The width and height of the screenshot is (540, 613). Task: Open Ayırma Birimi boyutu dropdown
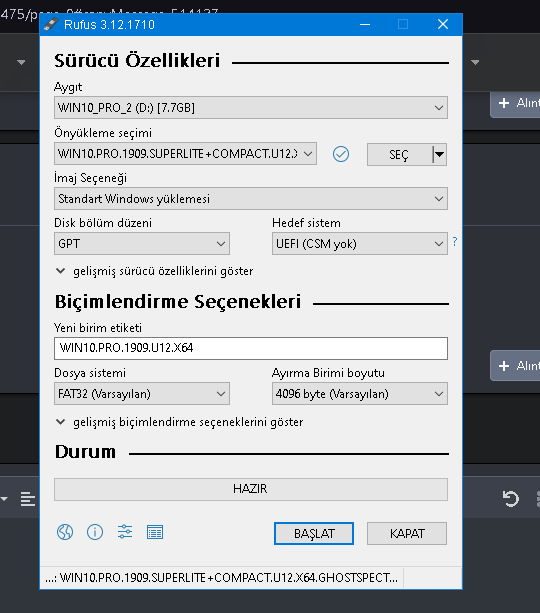(x=360, y=394)
